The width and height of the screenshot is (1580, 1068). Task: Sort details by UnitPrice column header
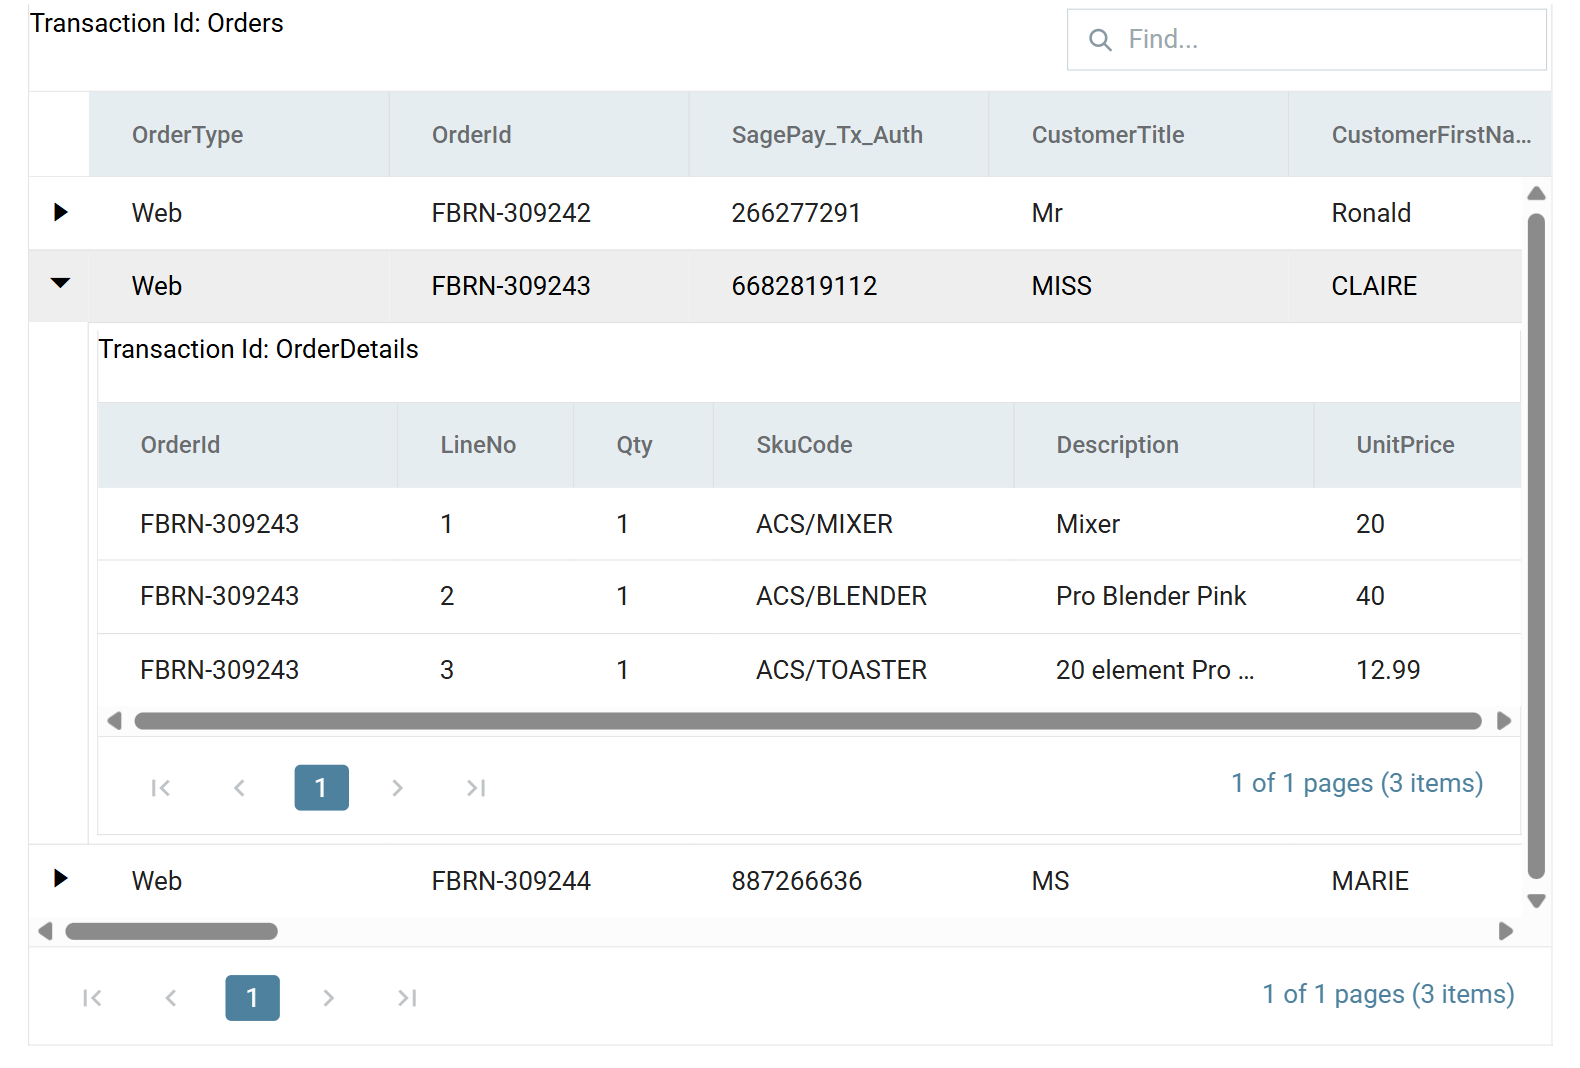point(1417,445)
